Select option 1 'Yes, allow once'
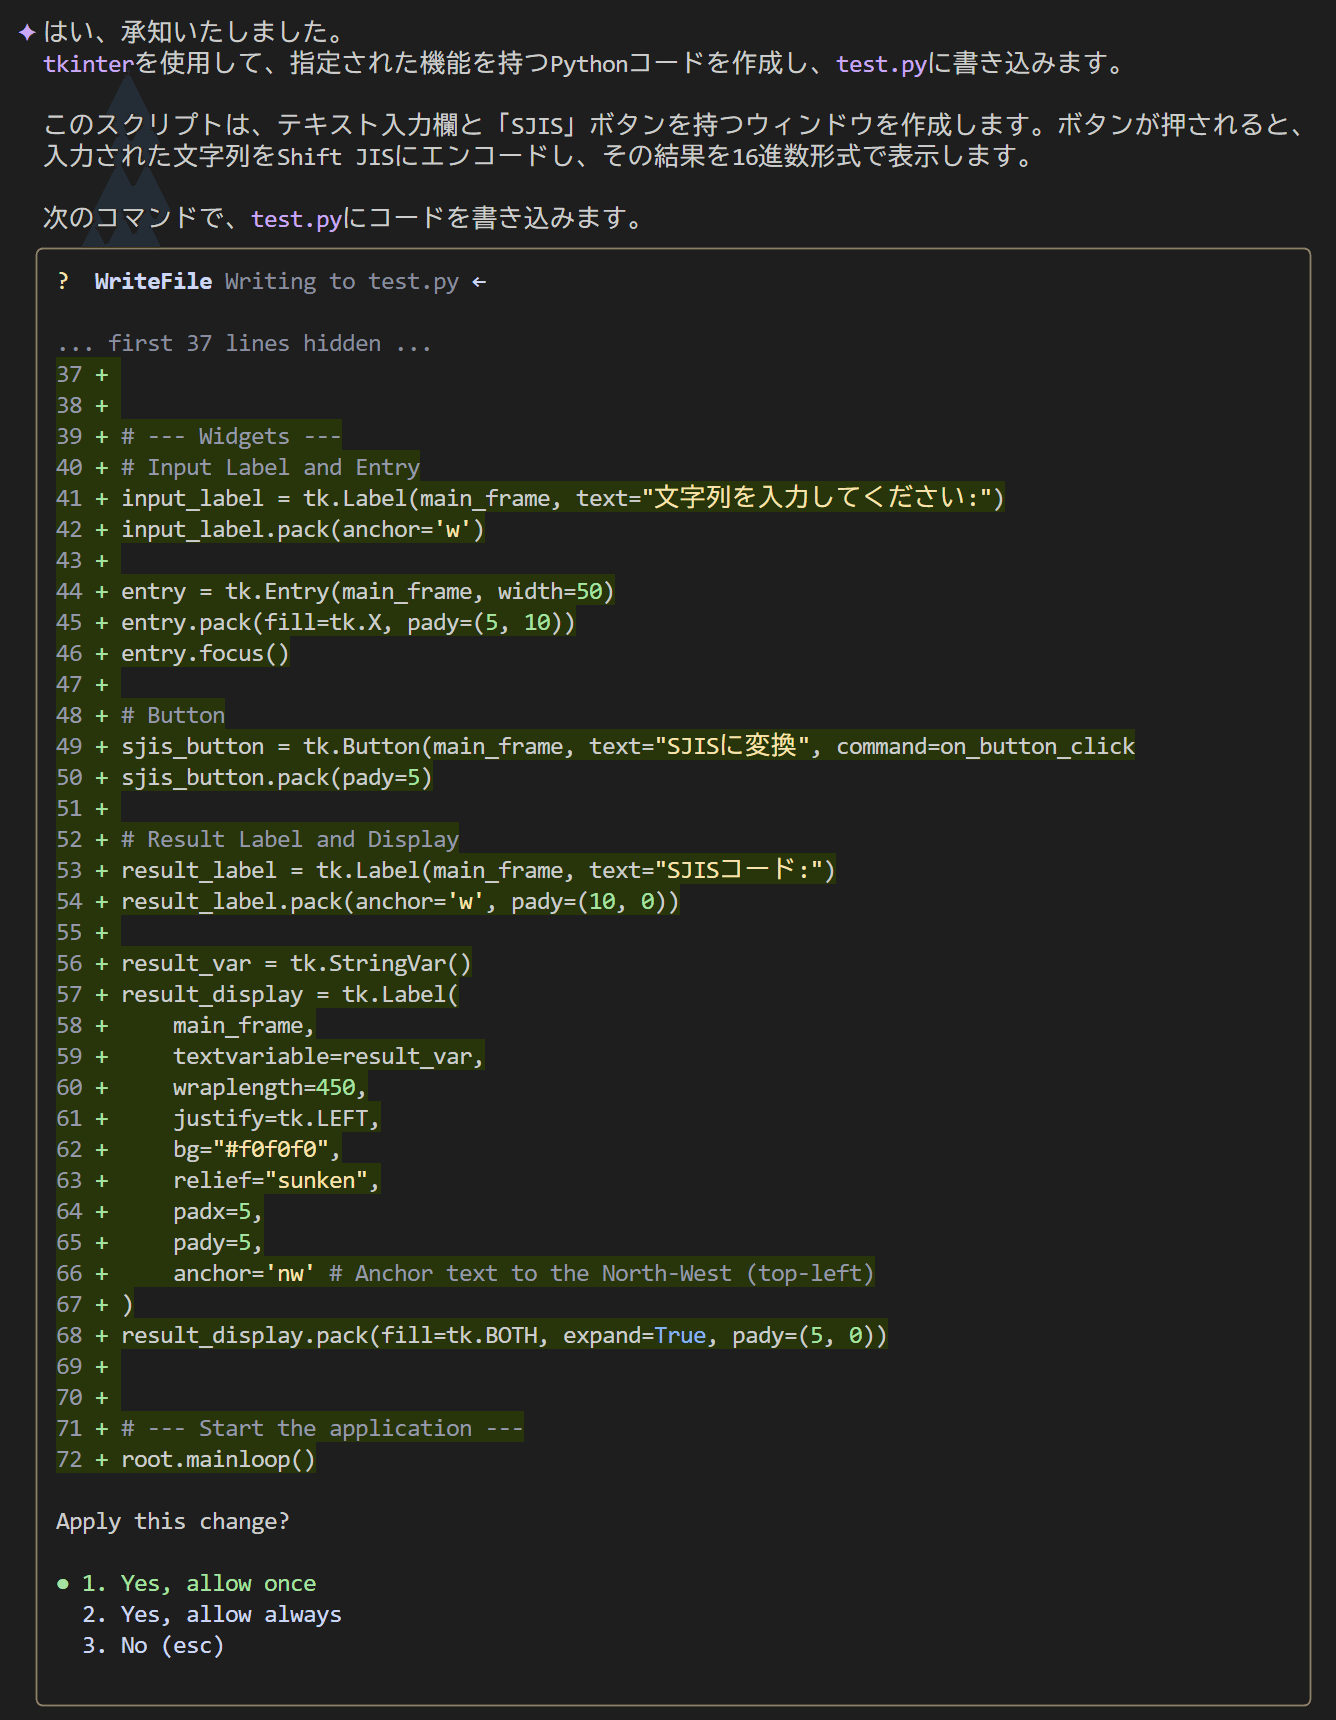The image size is (1336, 1720). (199, 1583)
